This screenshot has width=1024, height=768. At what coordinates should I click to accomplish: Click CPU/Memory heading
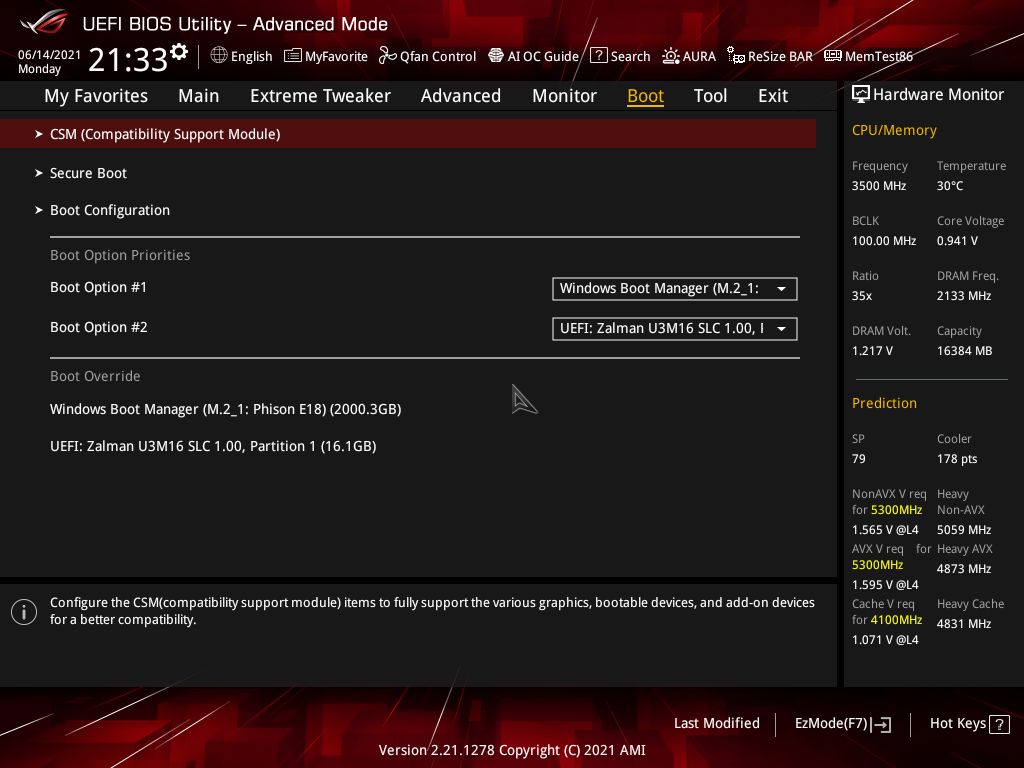click(x=894, y=131)
